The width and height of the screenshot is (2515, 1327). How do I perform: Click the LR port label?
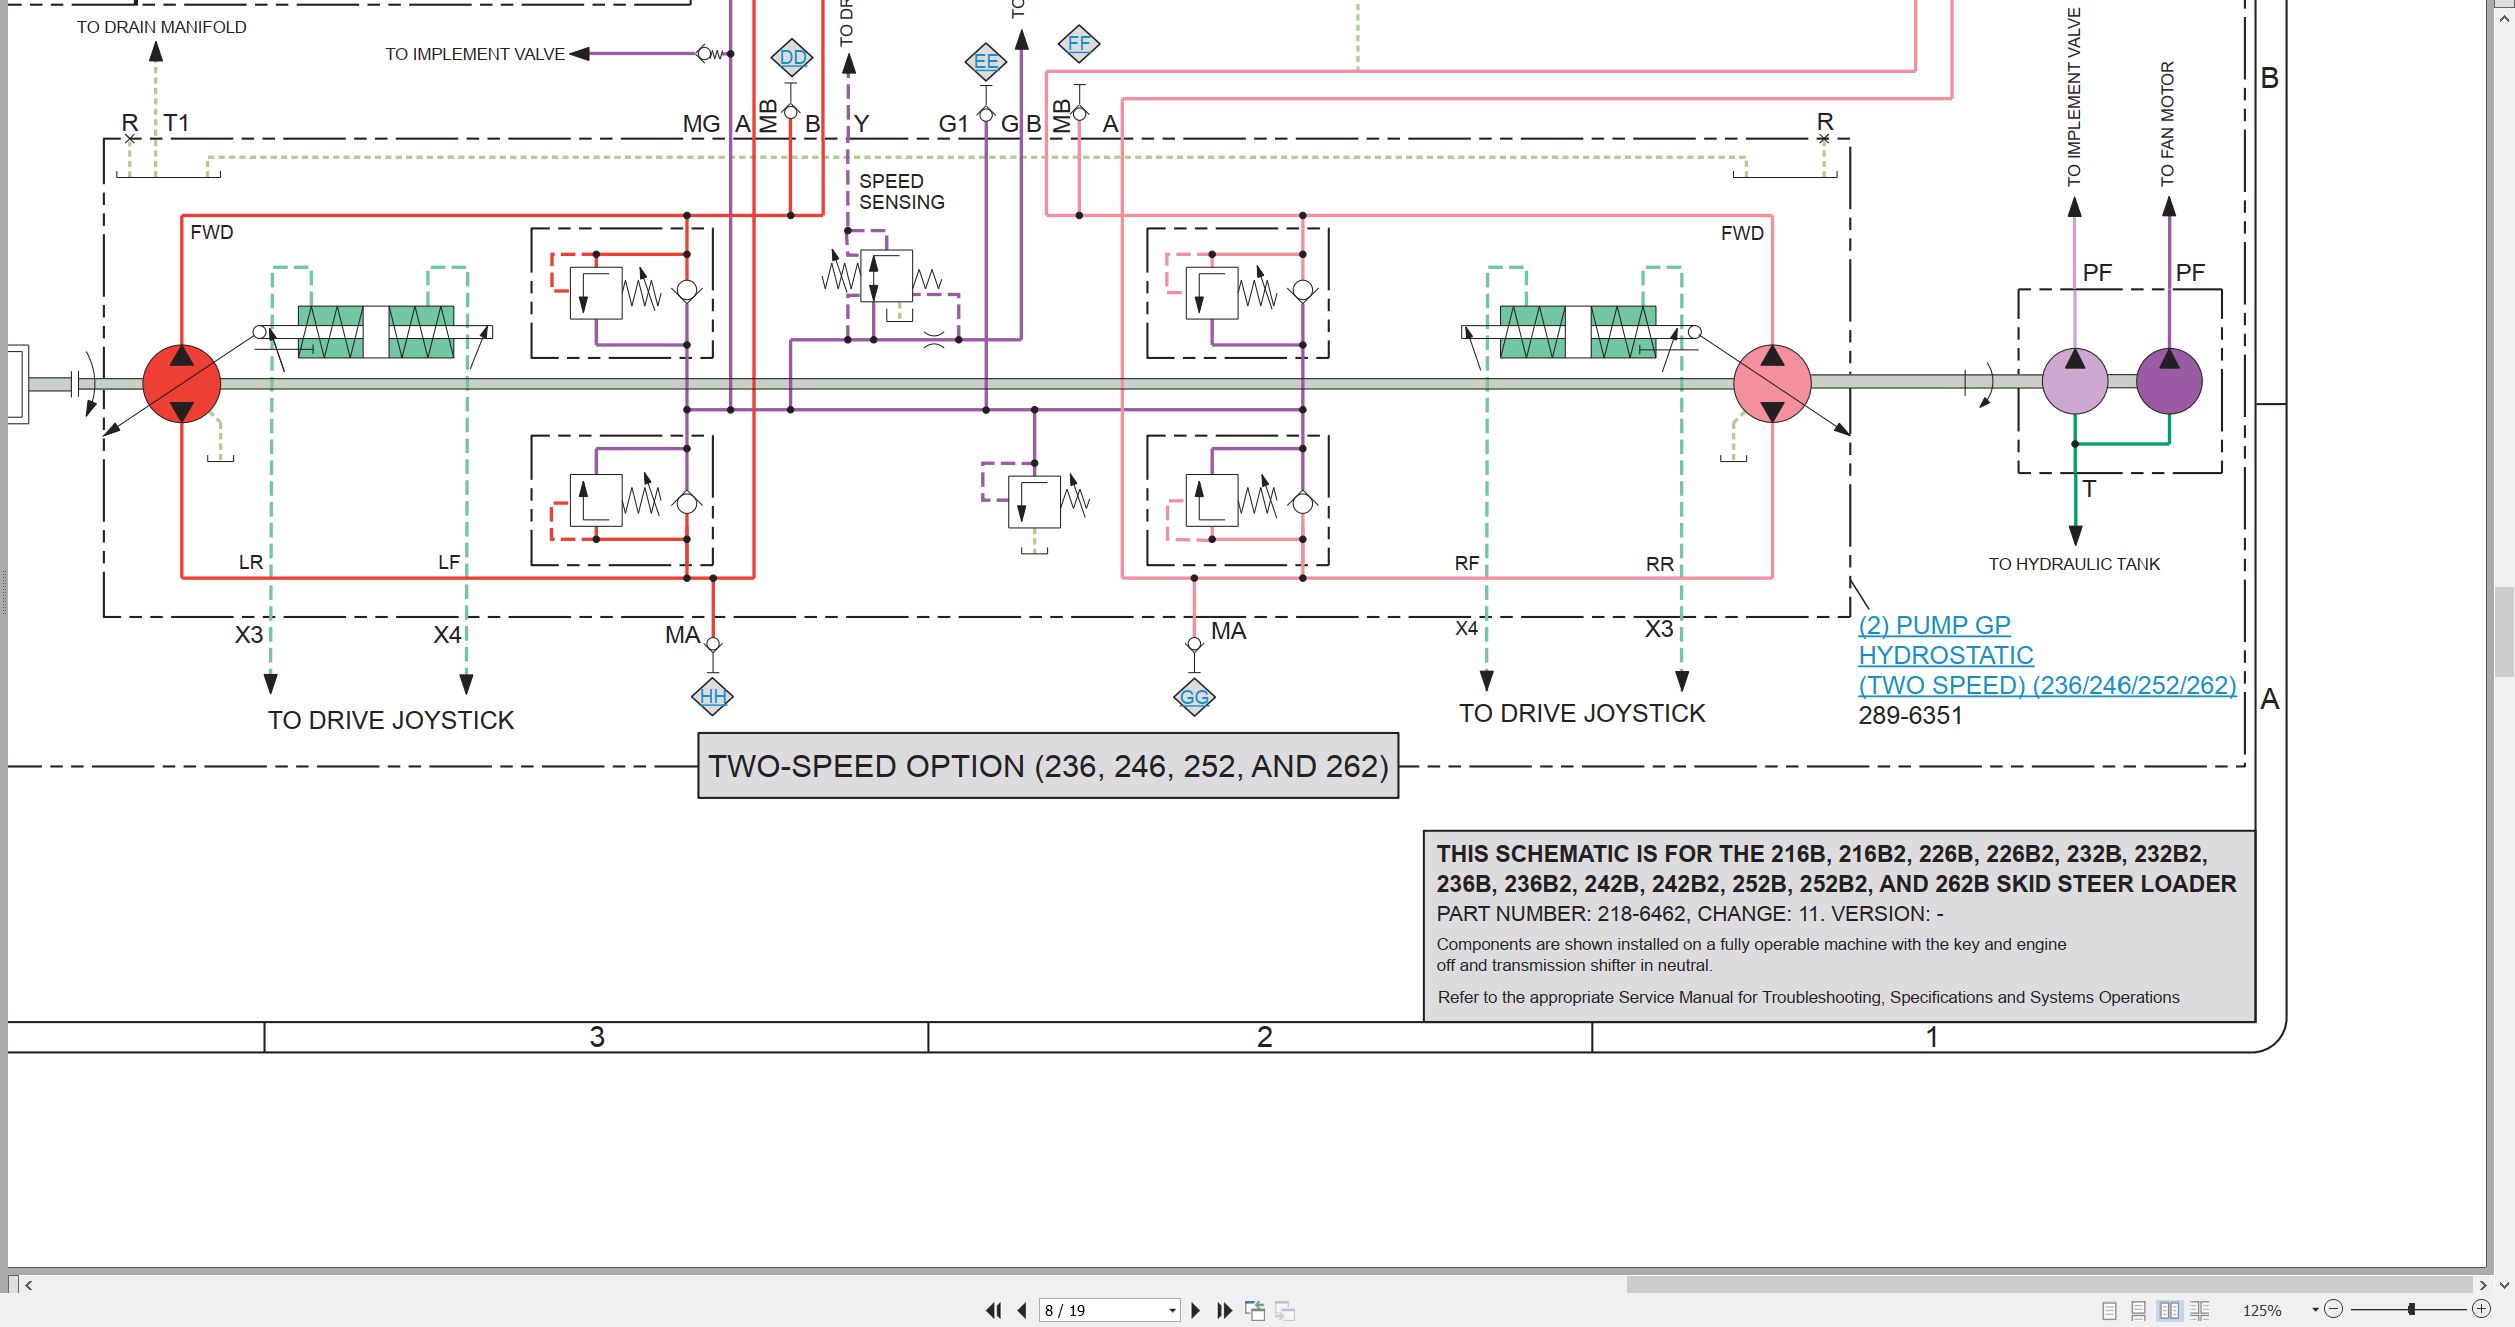251,562
